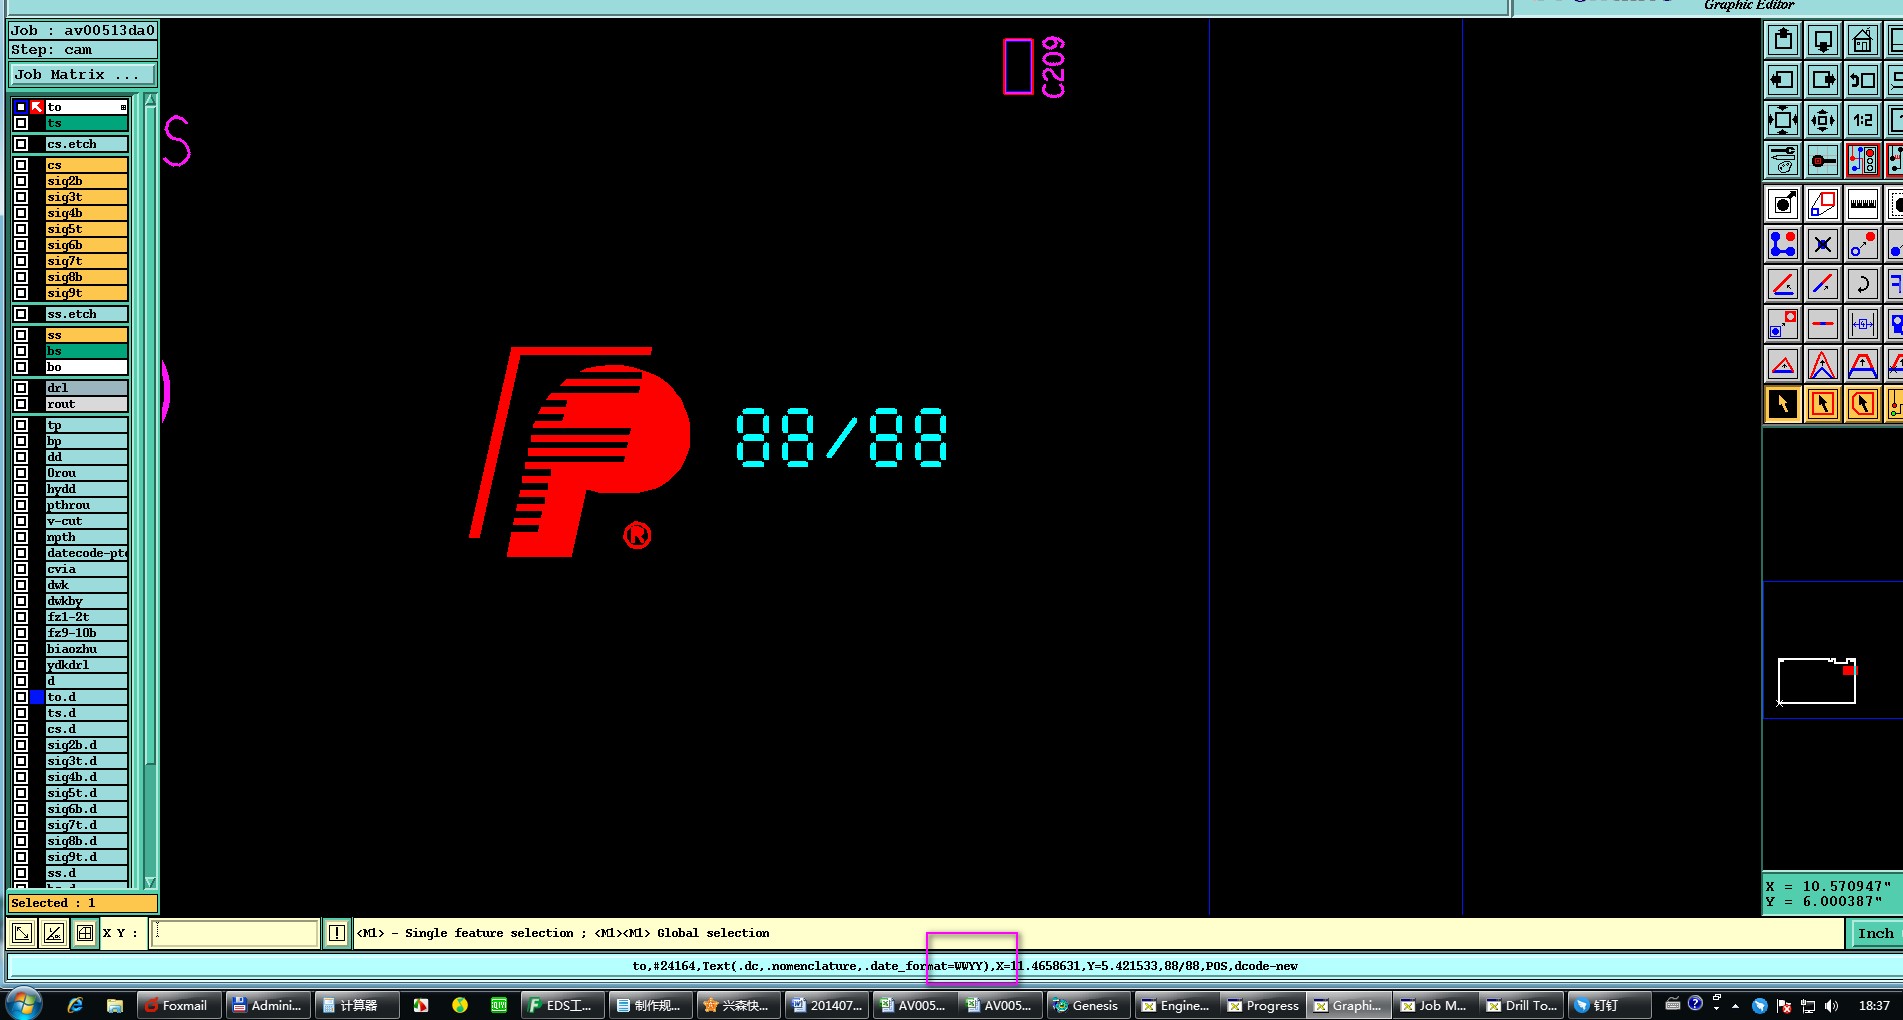This screenshot has height=1020, width=1903.
Task: Select layer v-cut in the list
Action: [x=87, y=521]
